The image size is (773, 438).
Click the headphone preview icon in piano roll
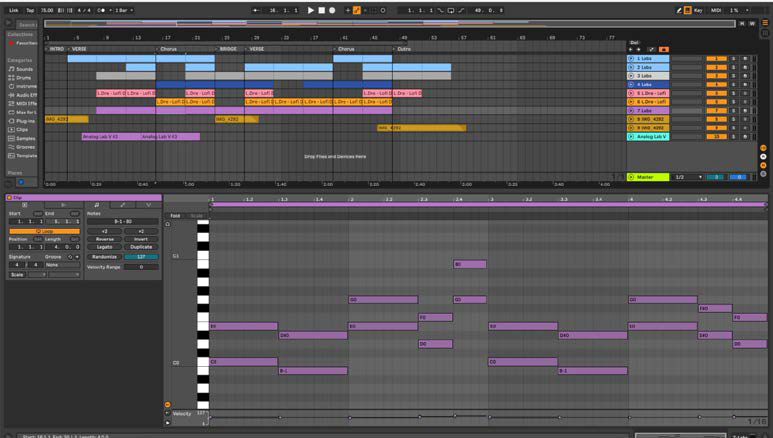coord(168,224)
